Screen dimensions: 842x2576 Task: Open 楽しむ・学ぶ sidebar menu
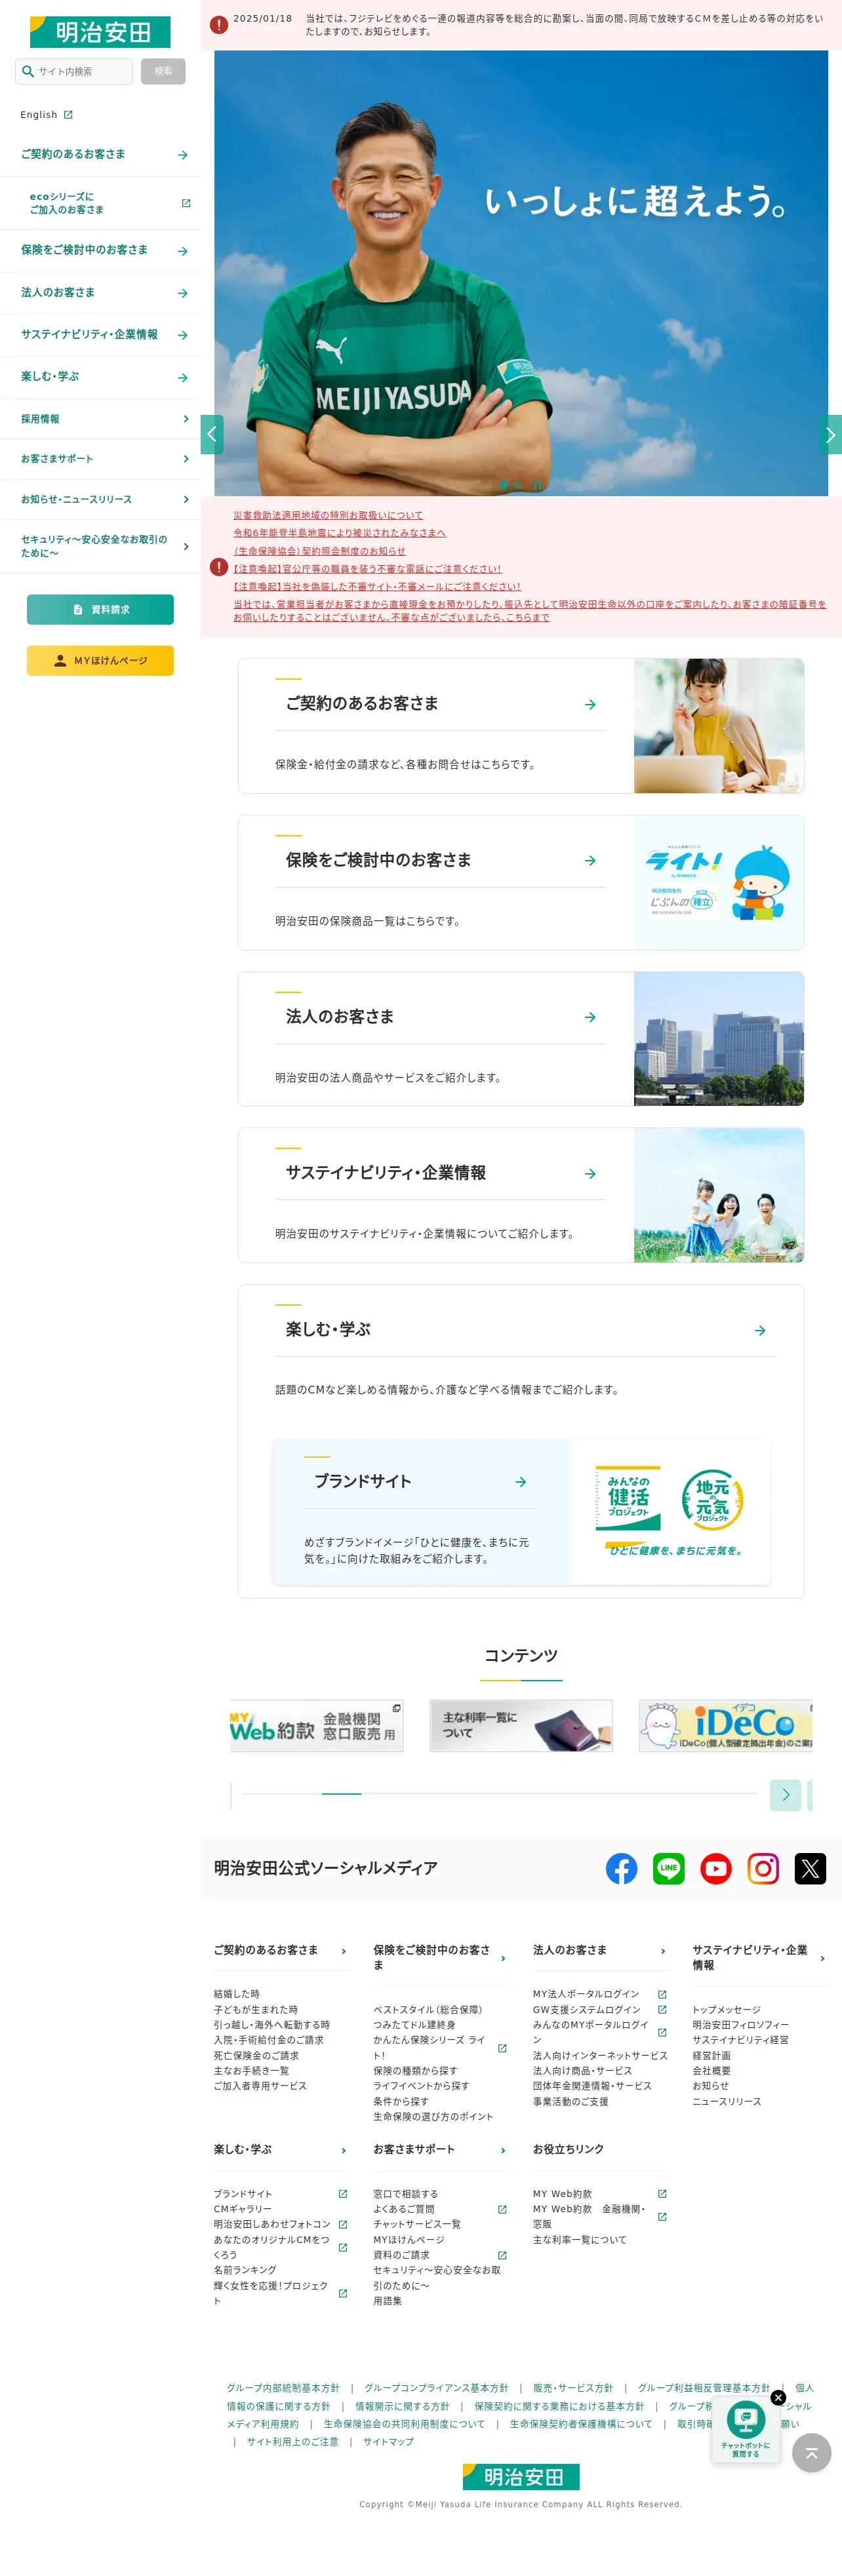click(x=100, y=377)
